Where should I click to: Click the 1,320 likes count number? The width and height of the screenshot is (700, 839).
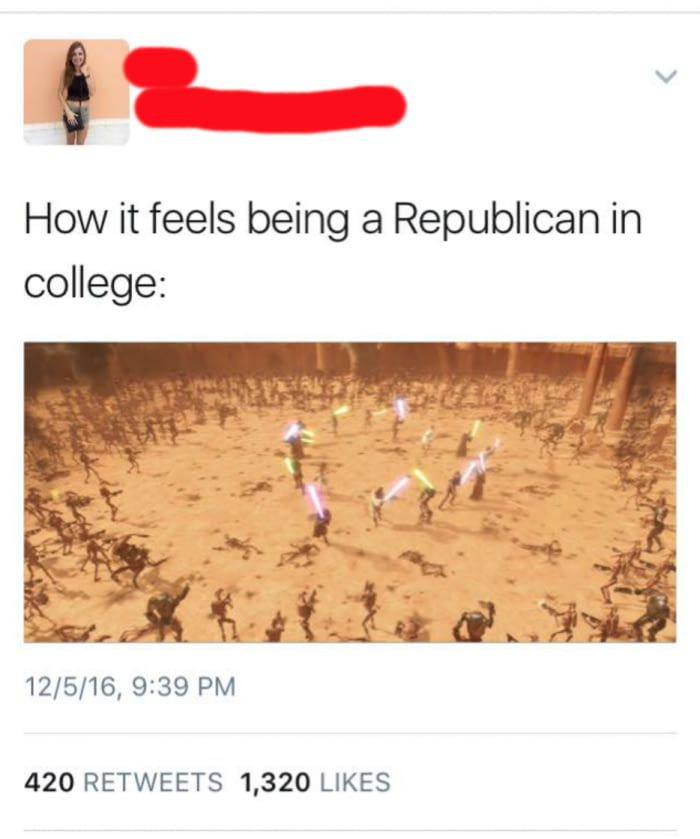coord(275,782)
